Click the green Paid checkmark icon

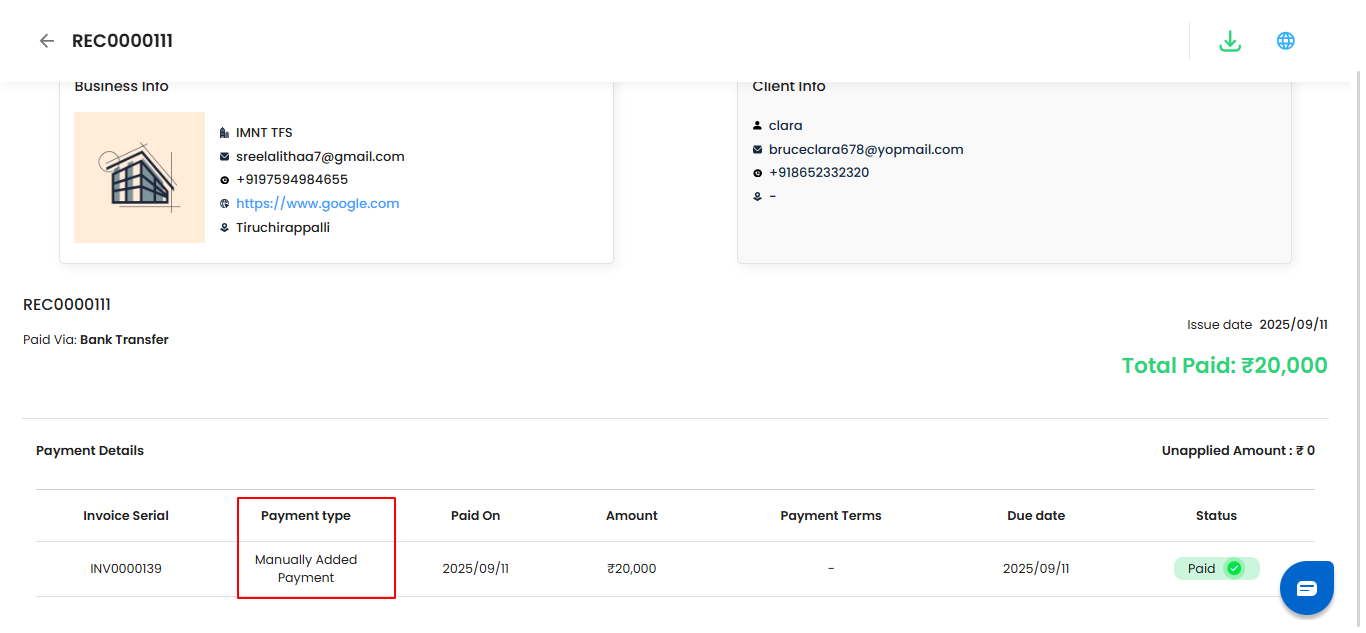pyautogui.click(x=1234, y=569)
